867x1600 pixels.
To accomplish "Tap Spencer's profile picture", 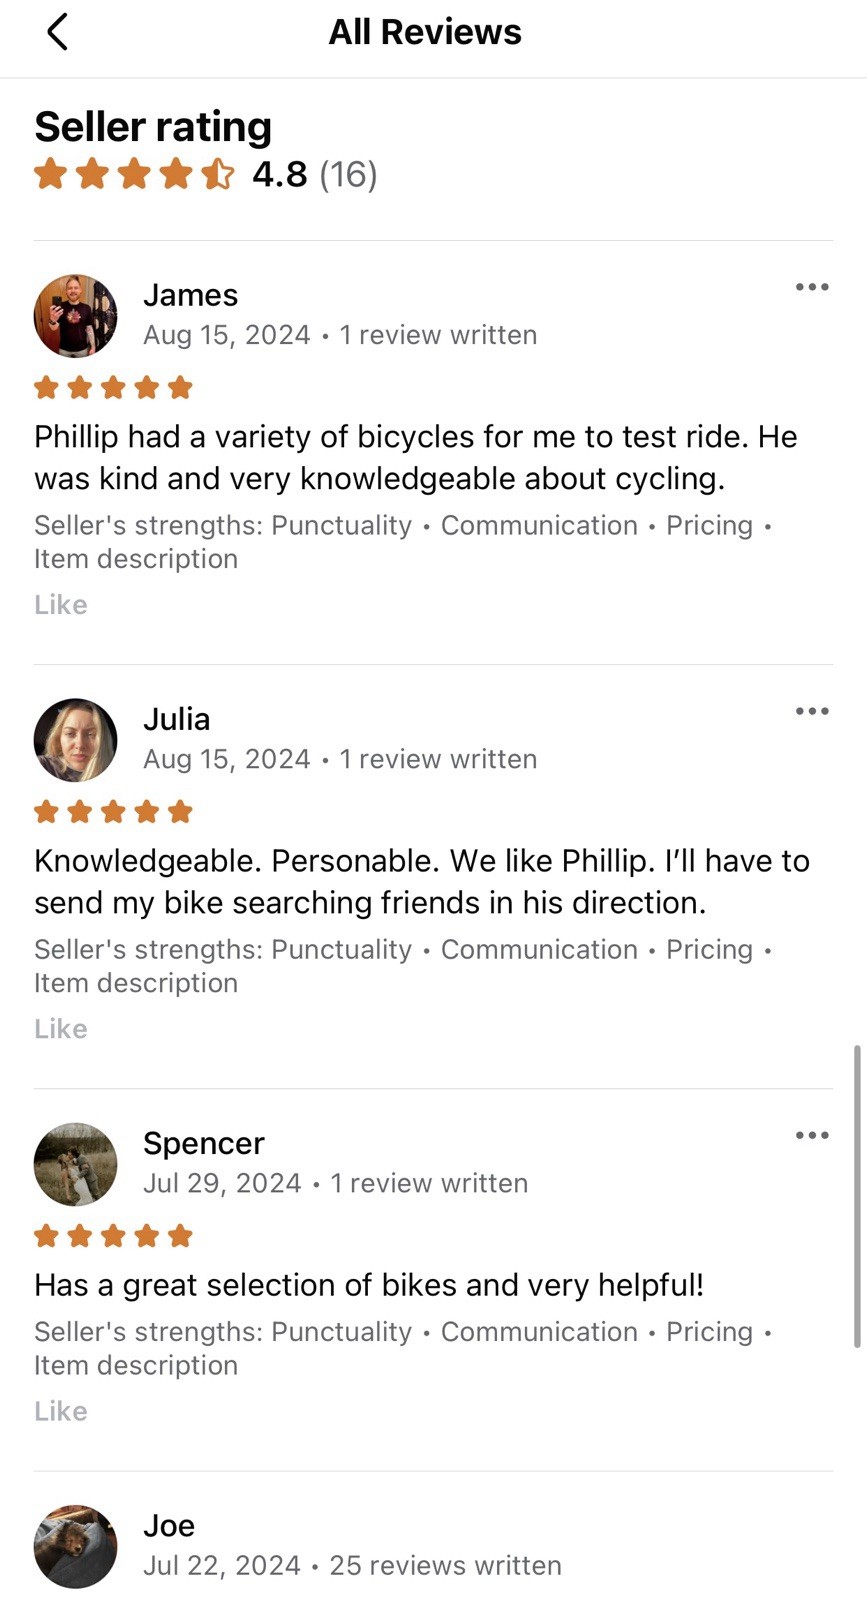I will click(76, 1164).
